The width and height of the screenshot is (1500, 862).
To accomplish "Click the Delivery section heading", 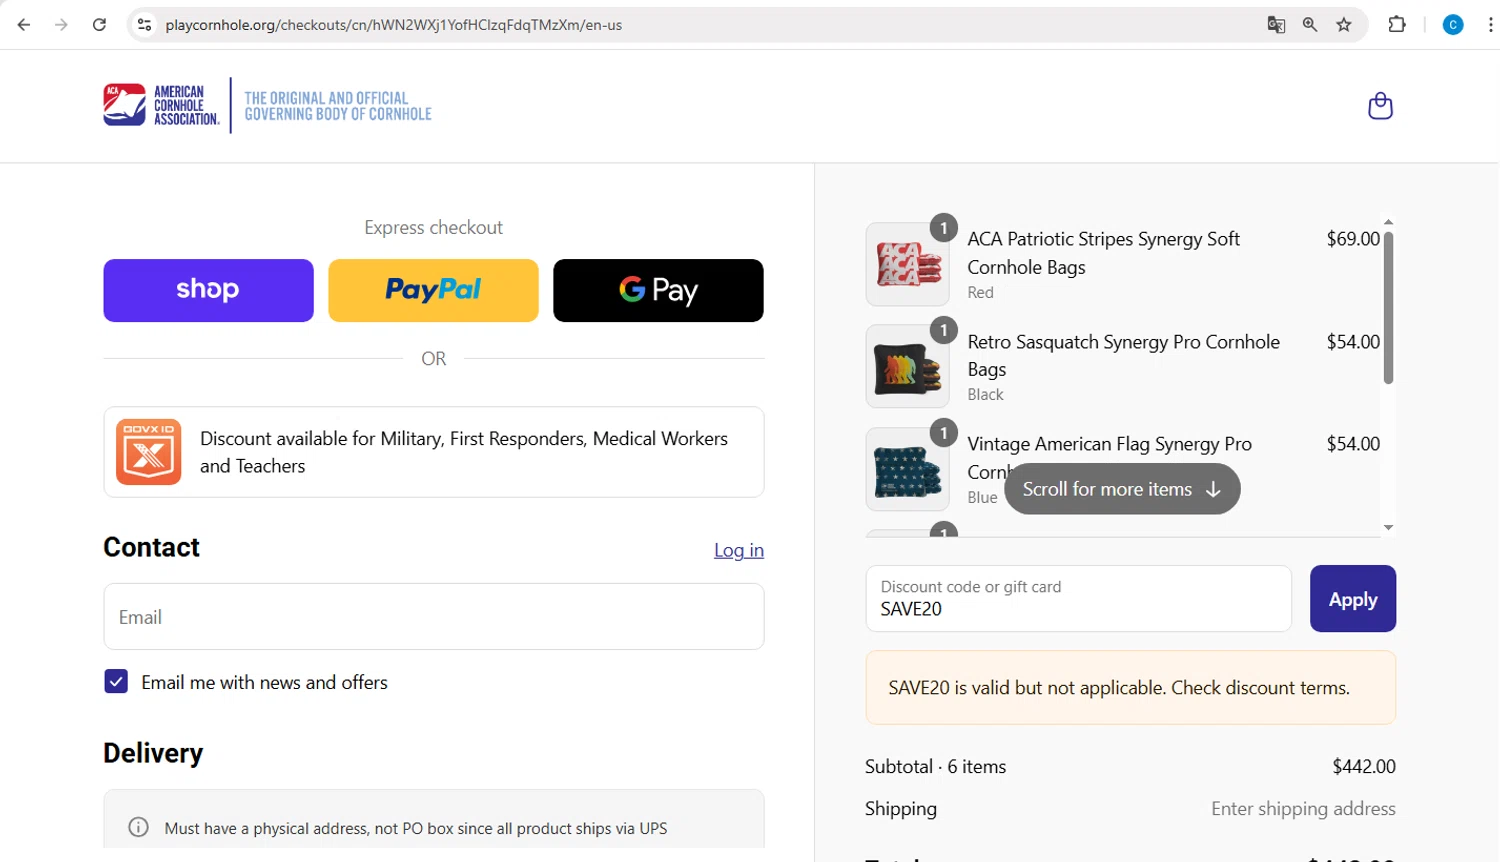I will 153,753.
